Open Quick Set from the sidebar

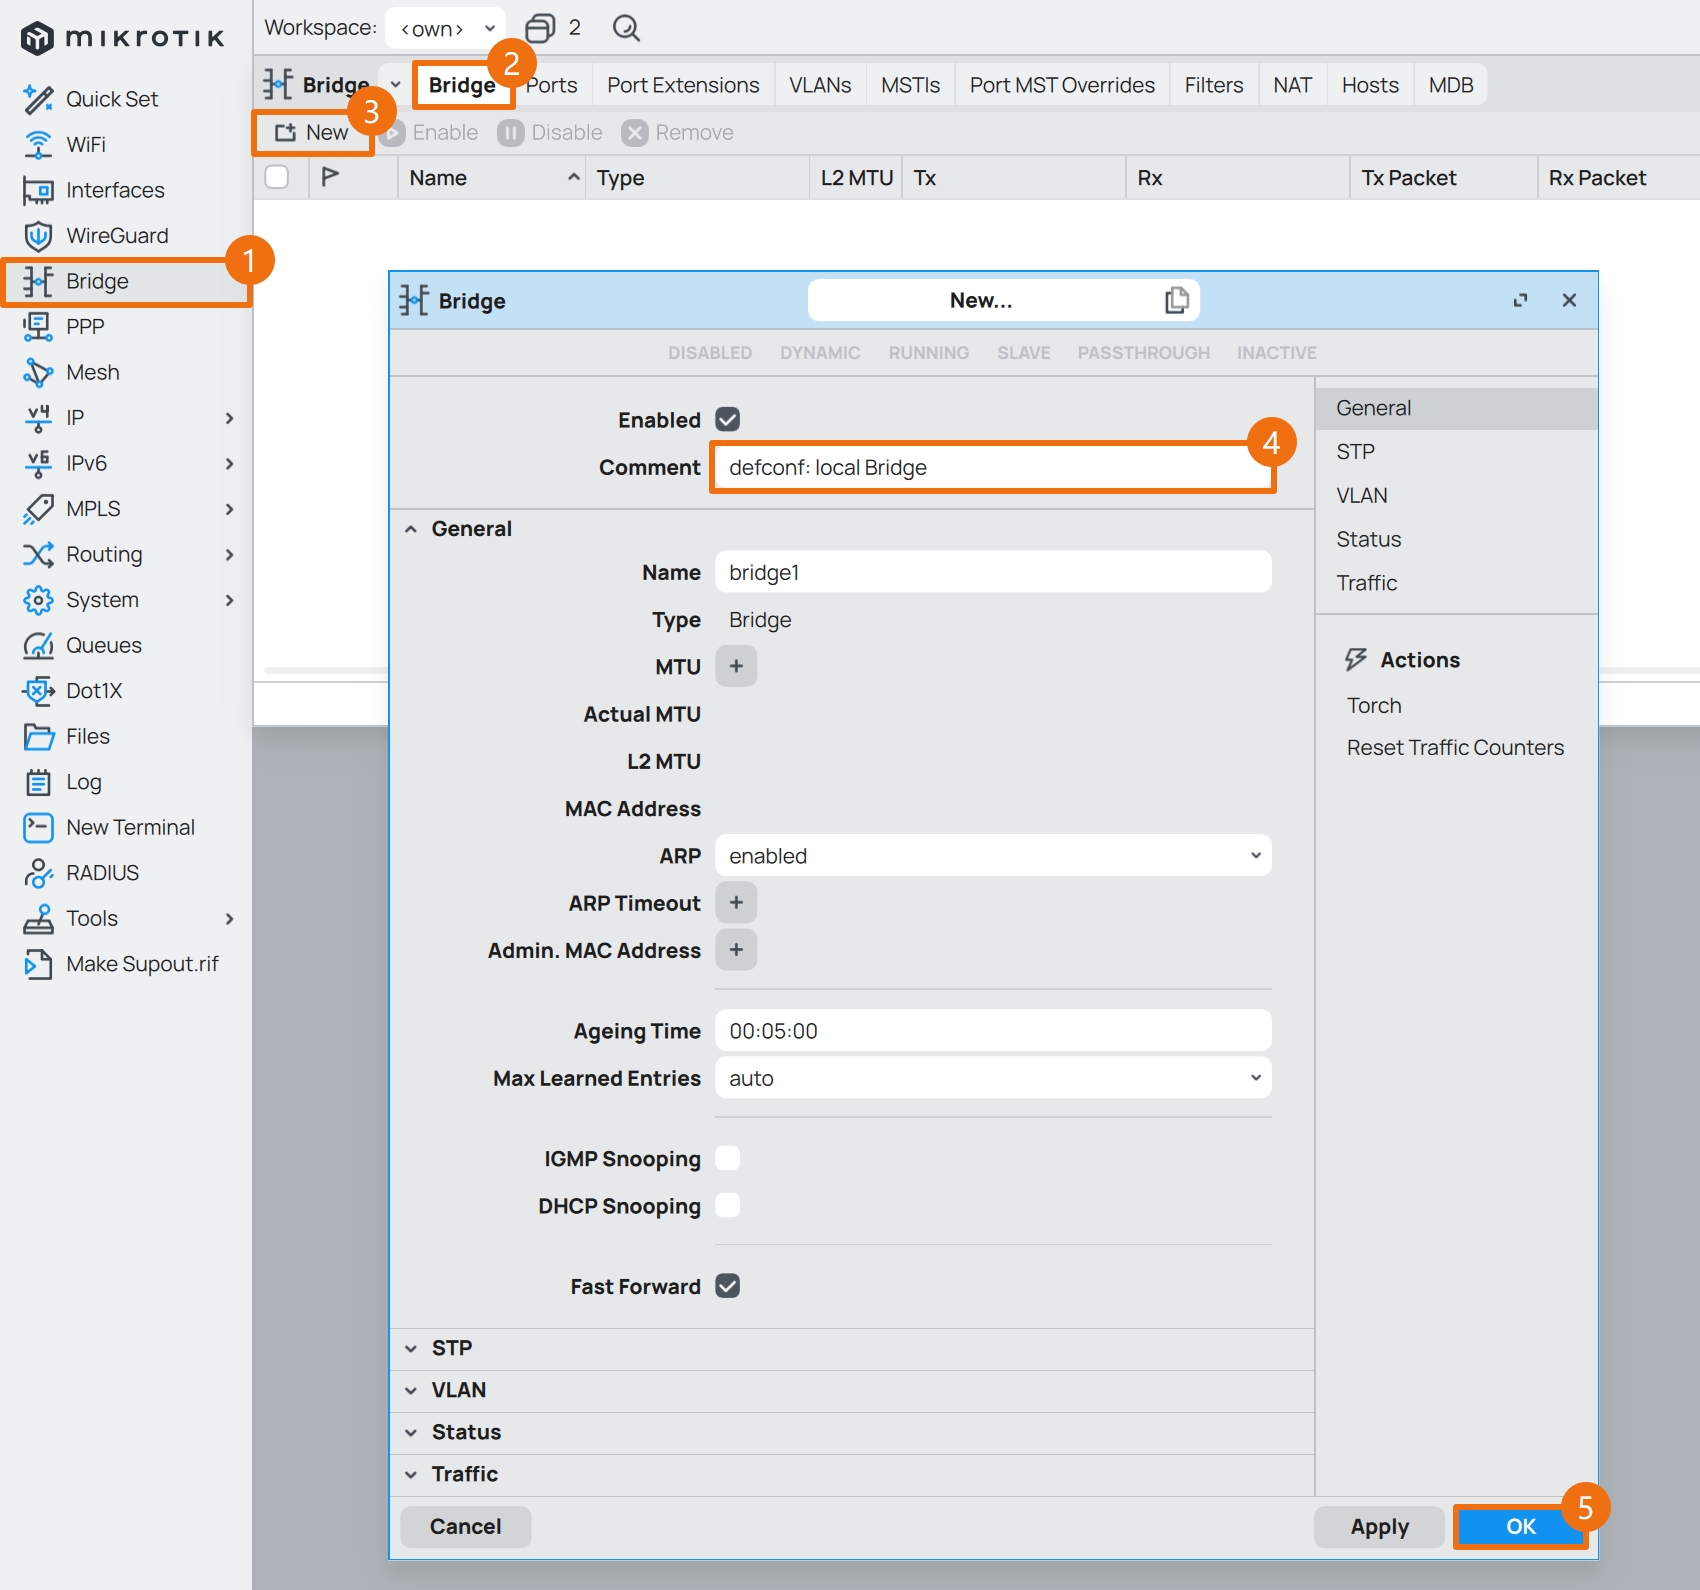tap(112, 99)
